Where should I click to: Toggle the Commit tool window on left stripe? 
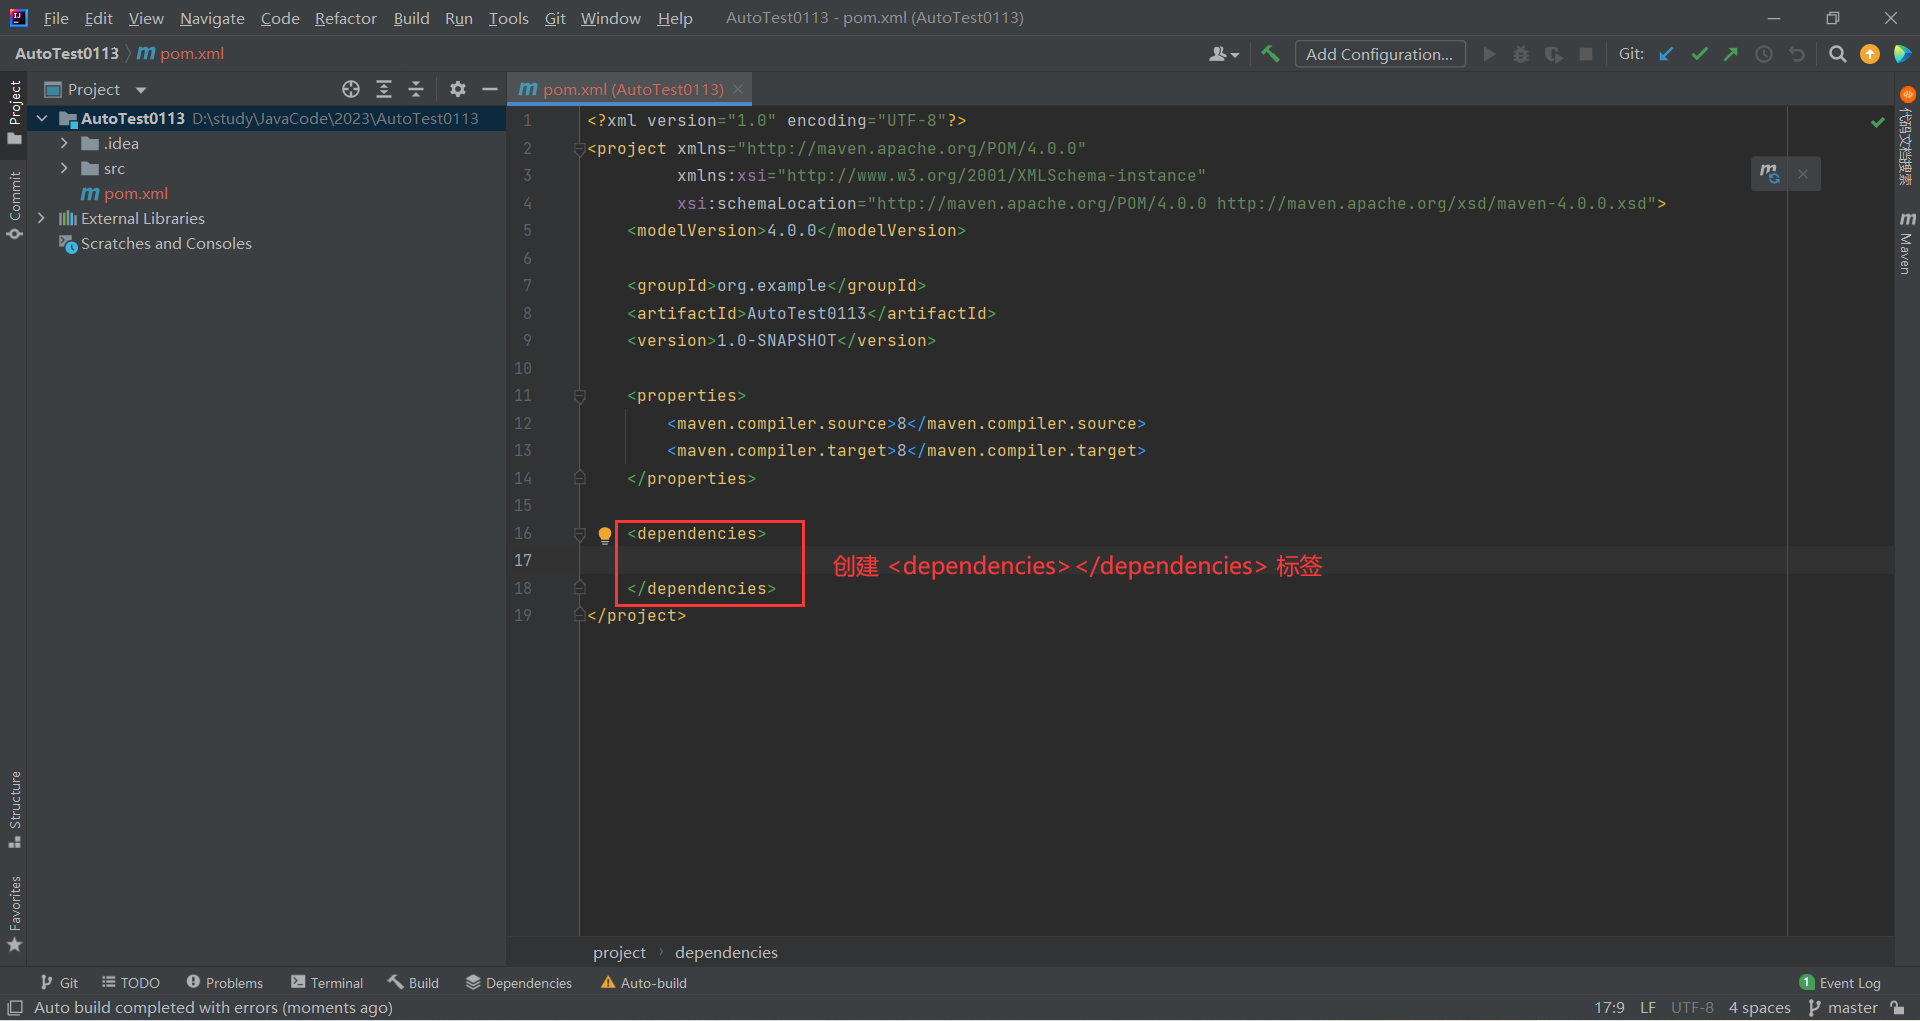(14, 206)
